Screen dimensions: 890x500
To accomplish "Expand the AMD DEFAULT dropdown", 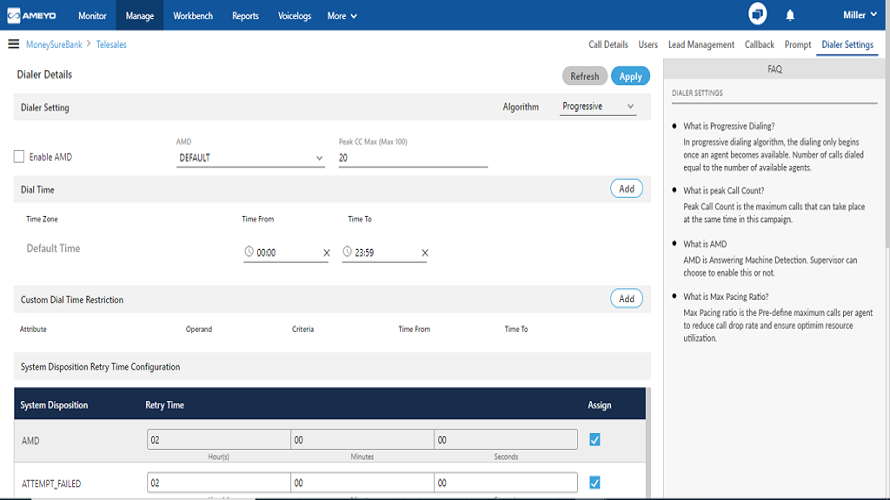I will click(x=250, y=158).
